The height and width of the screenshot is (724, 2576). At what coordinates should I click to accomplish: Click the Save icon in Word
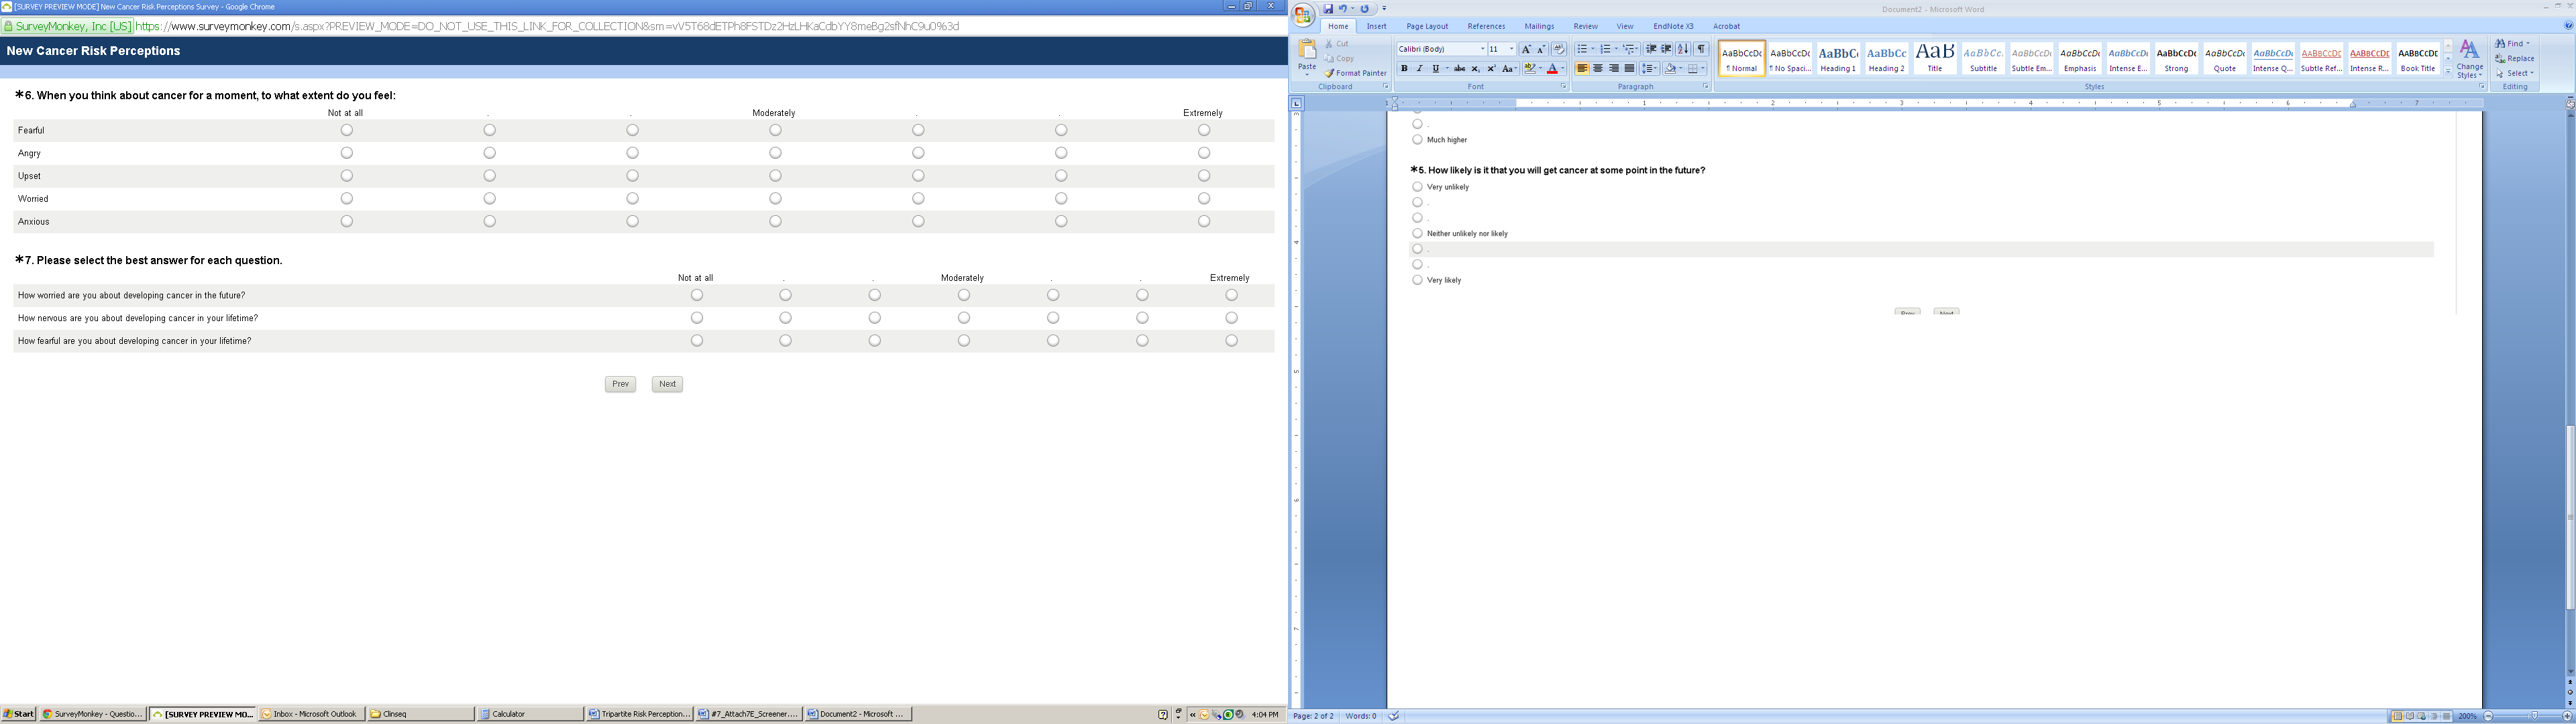point(1329,9)
